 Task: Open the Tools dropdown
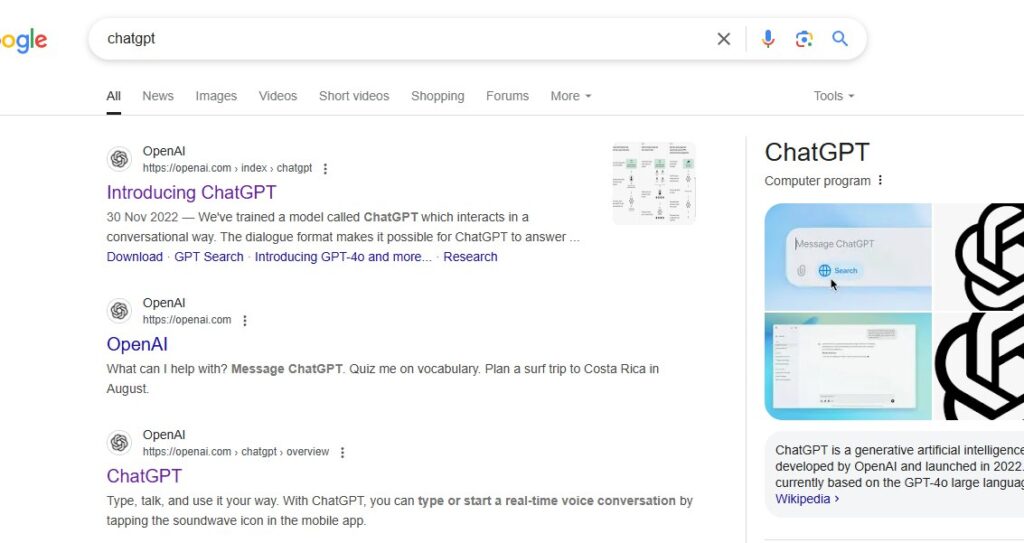click(834, 96)
